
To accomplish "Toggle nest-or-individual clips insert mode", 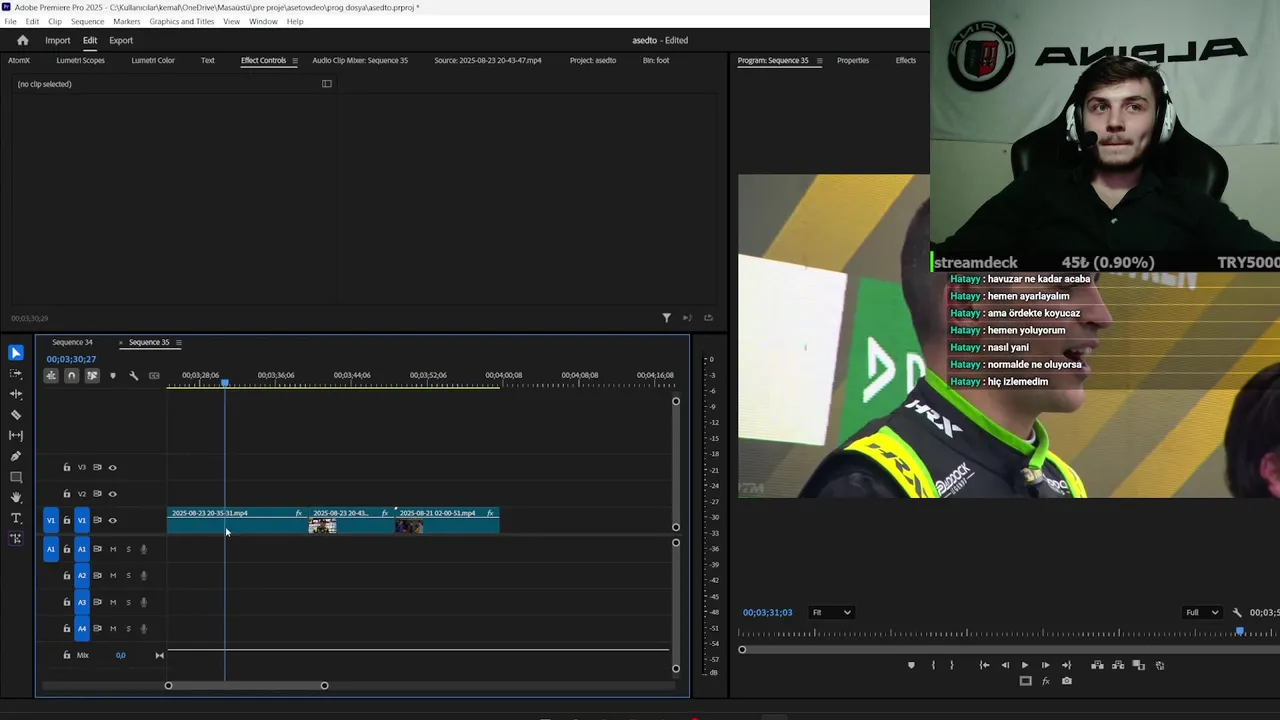I will click(x=51, y=375).
